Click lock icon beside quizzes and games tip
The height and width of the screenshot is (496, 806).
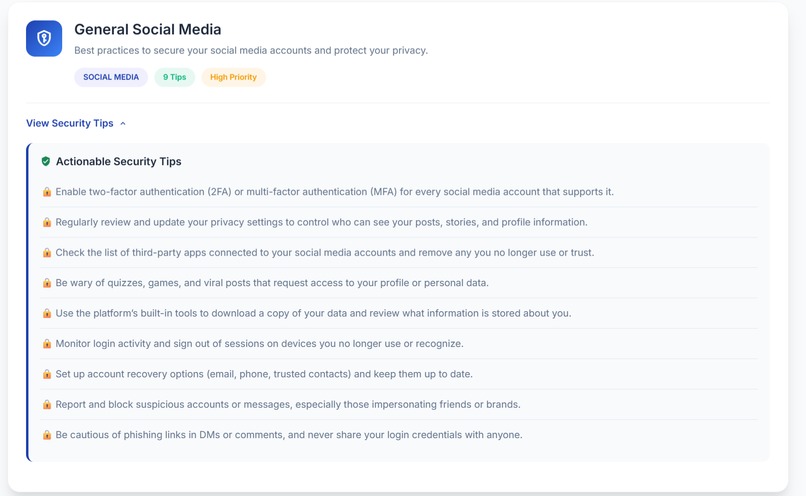coord(47,283)
